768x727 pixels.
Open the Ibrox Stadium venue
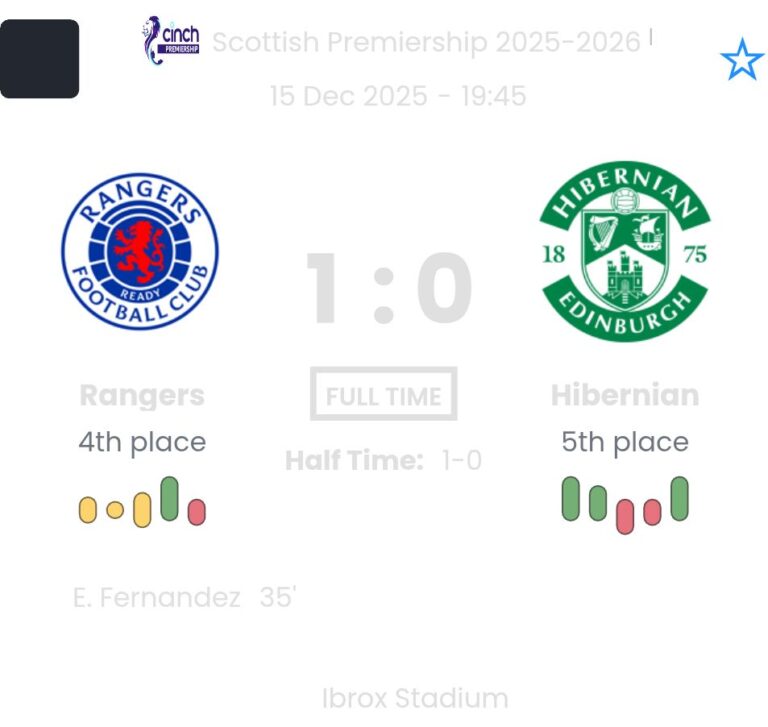(x=415, y=697)
